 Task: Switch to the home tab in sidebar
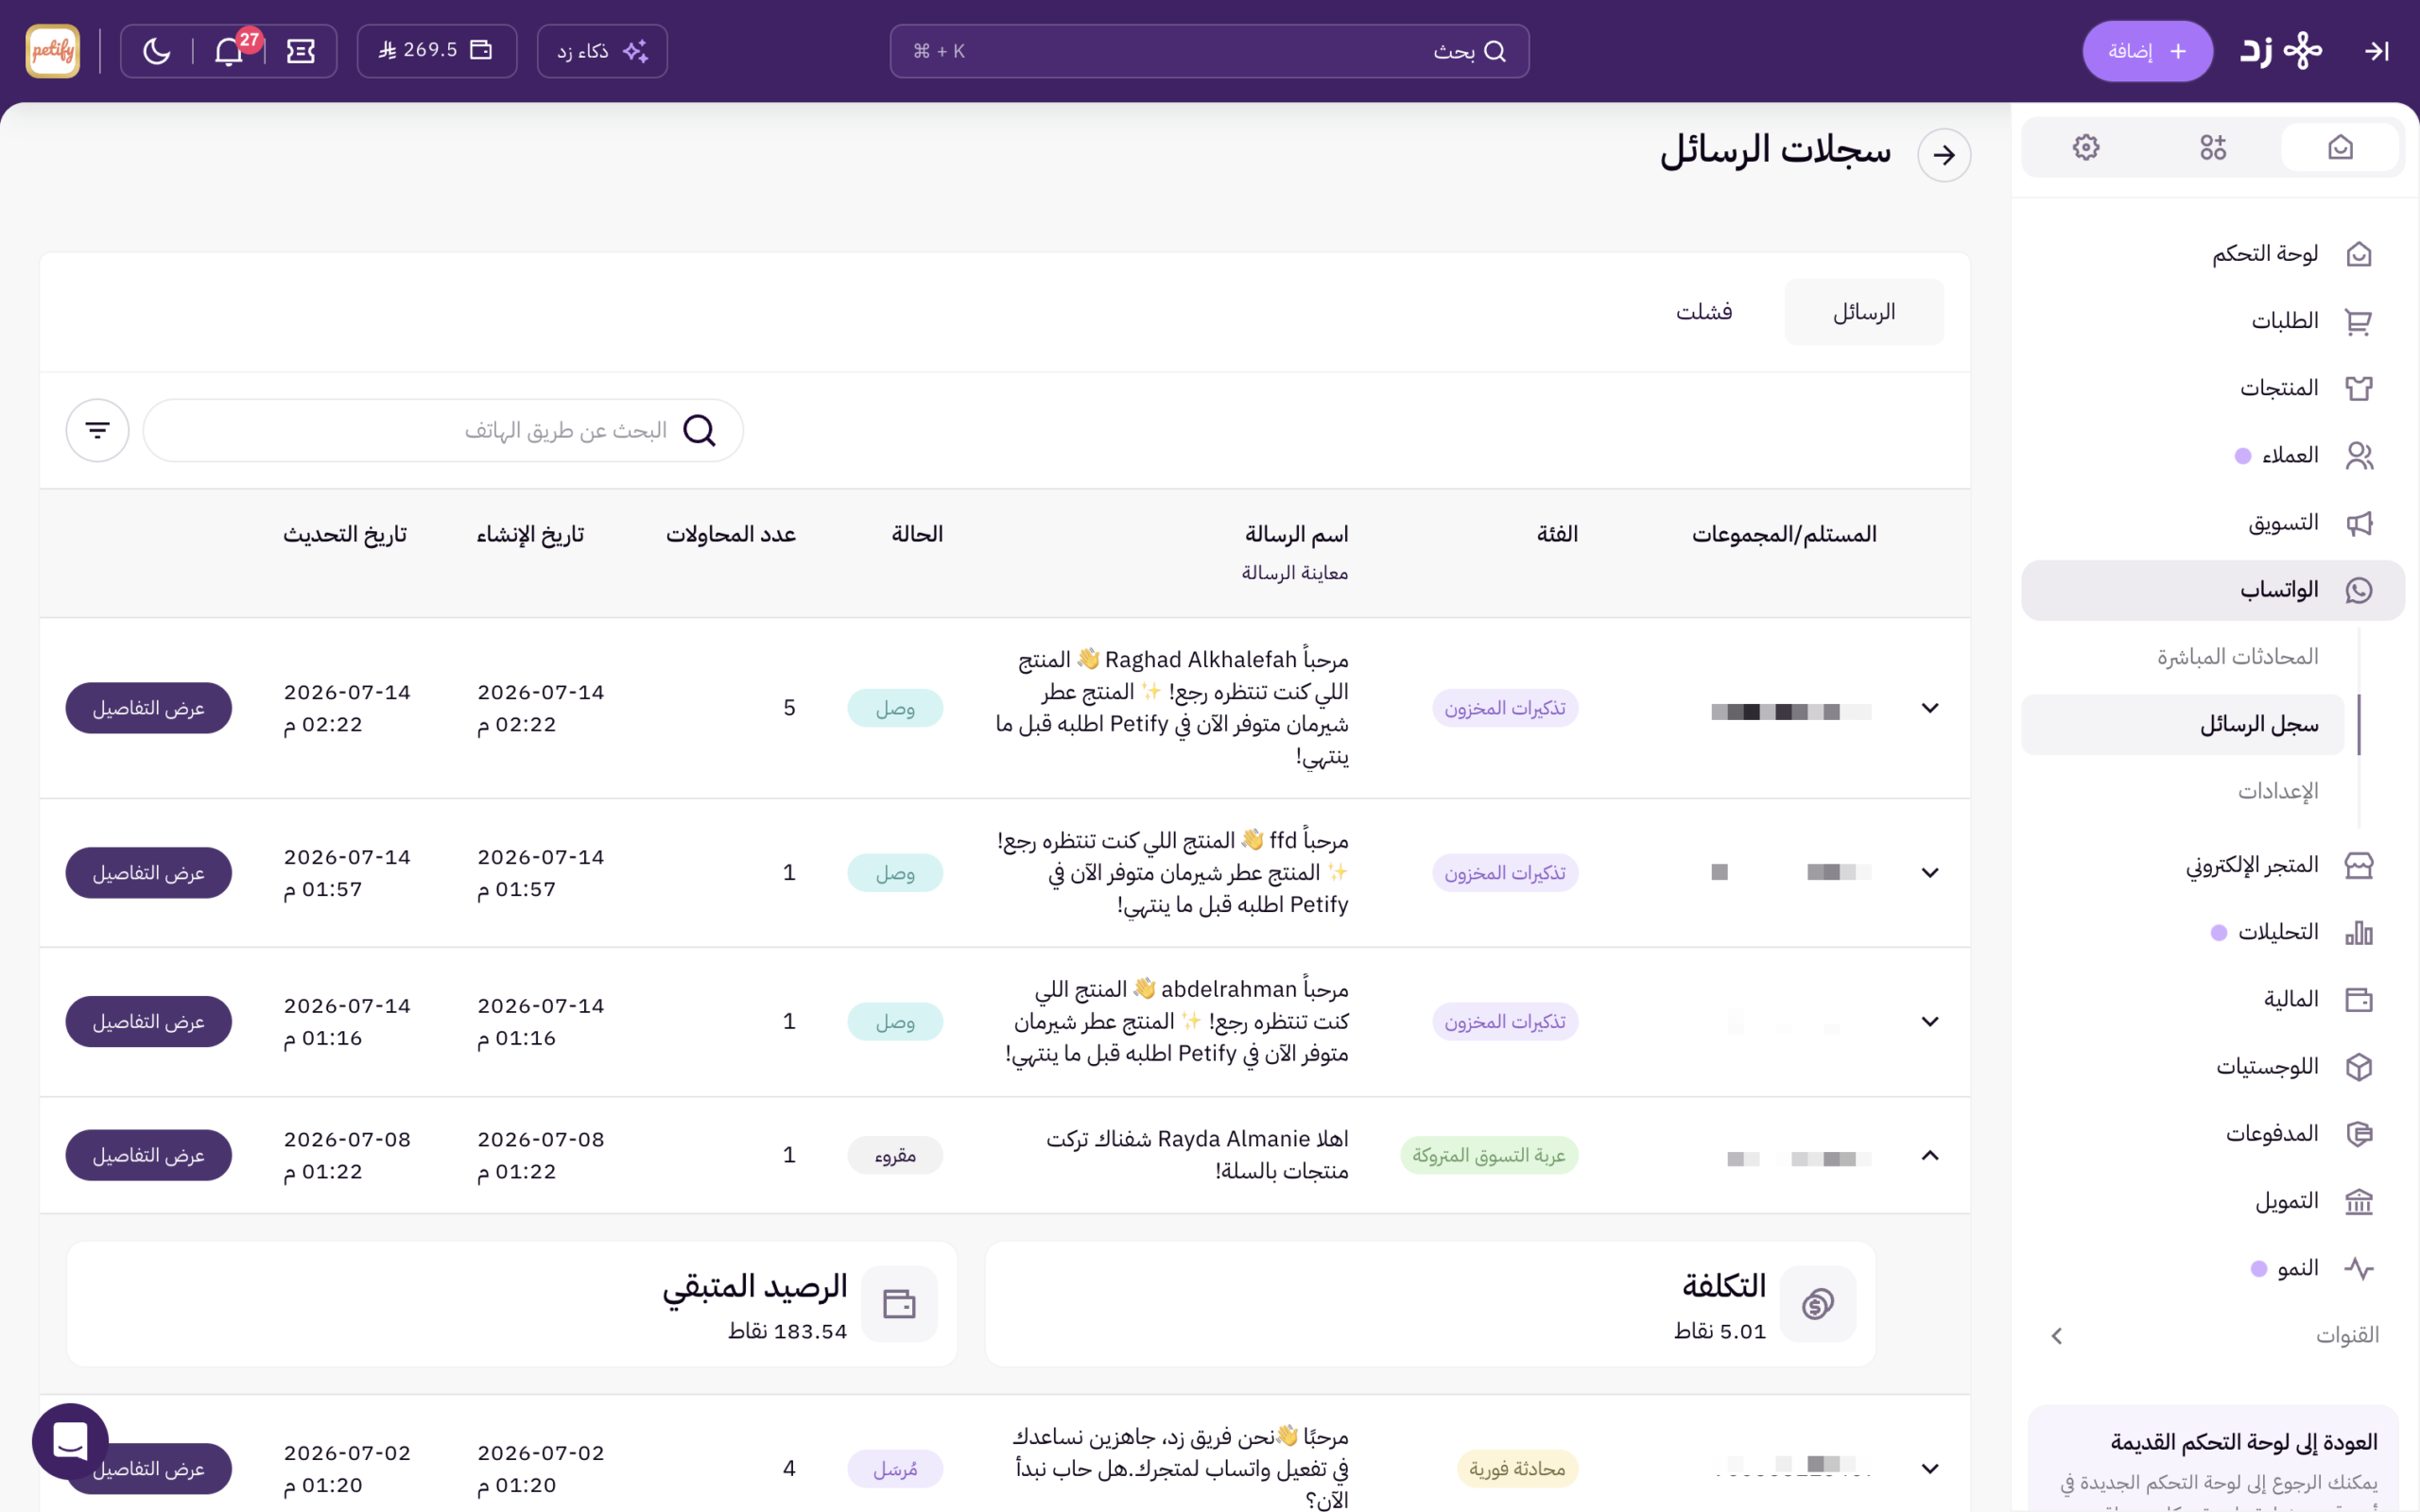pyautogui.click(x=2340, y=148)
